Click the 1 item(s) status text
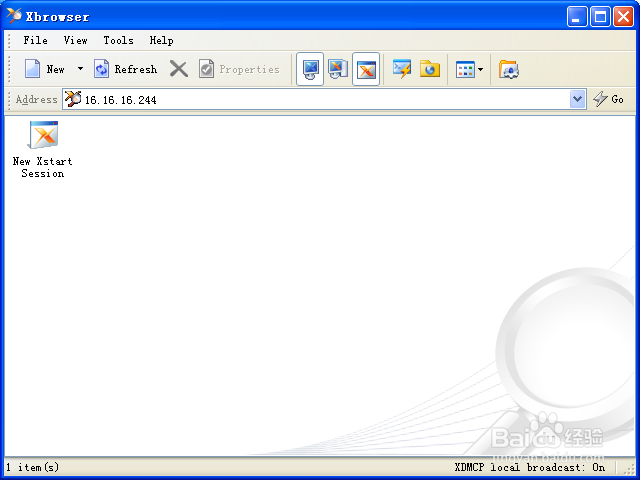640x480 pixels. [x=32, y=467]
